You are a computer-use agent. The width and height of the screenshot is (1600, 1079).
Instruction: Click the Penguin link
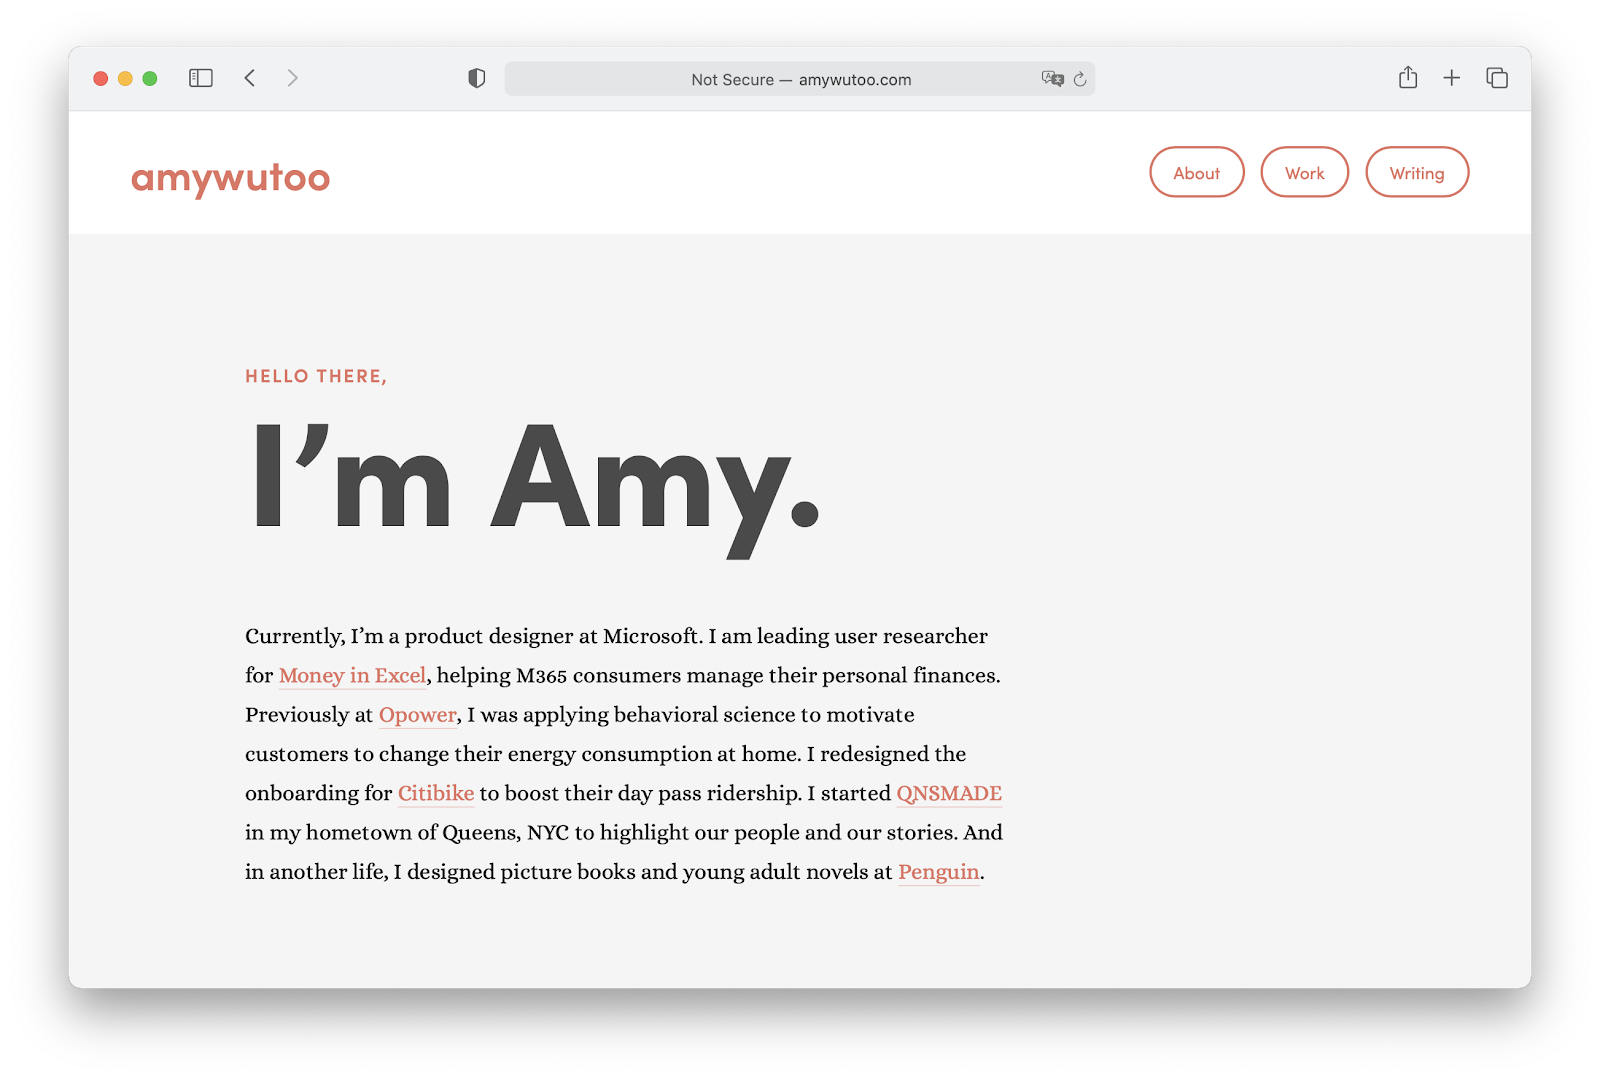click(x=938, y=872)
